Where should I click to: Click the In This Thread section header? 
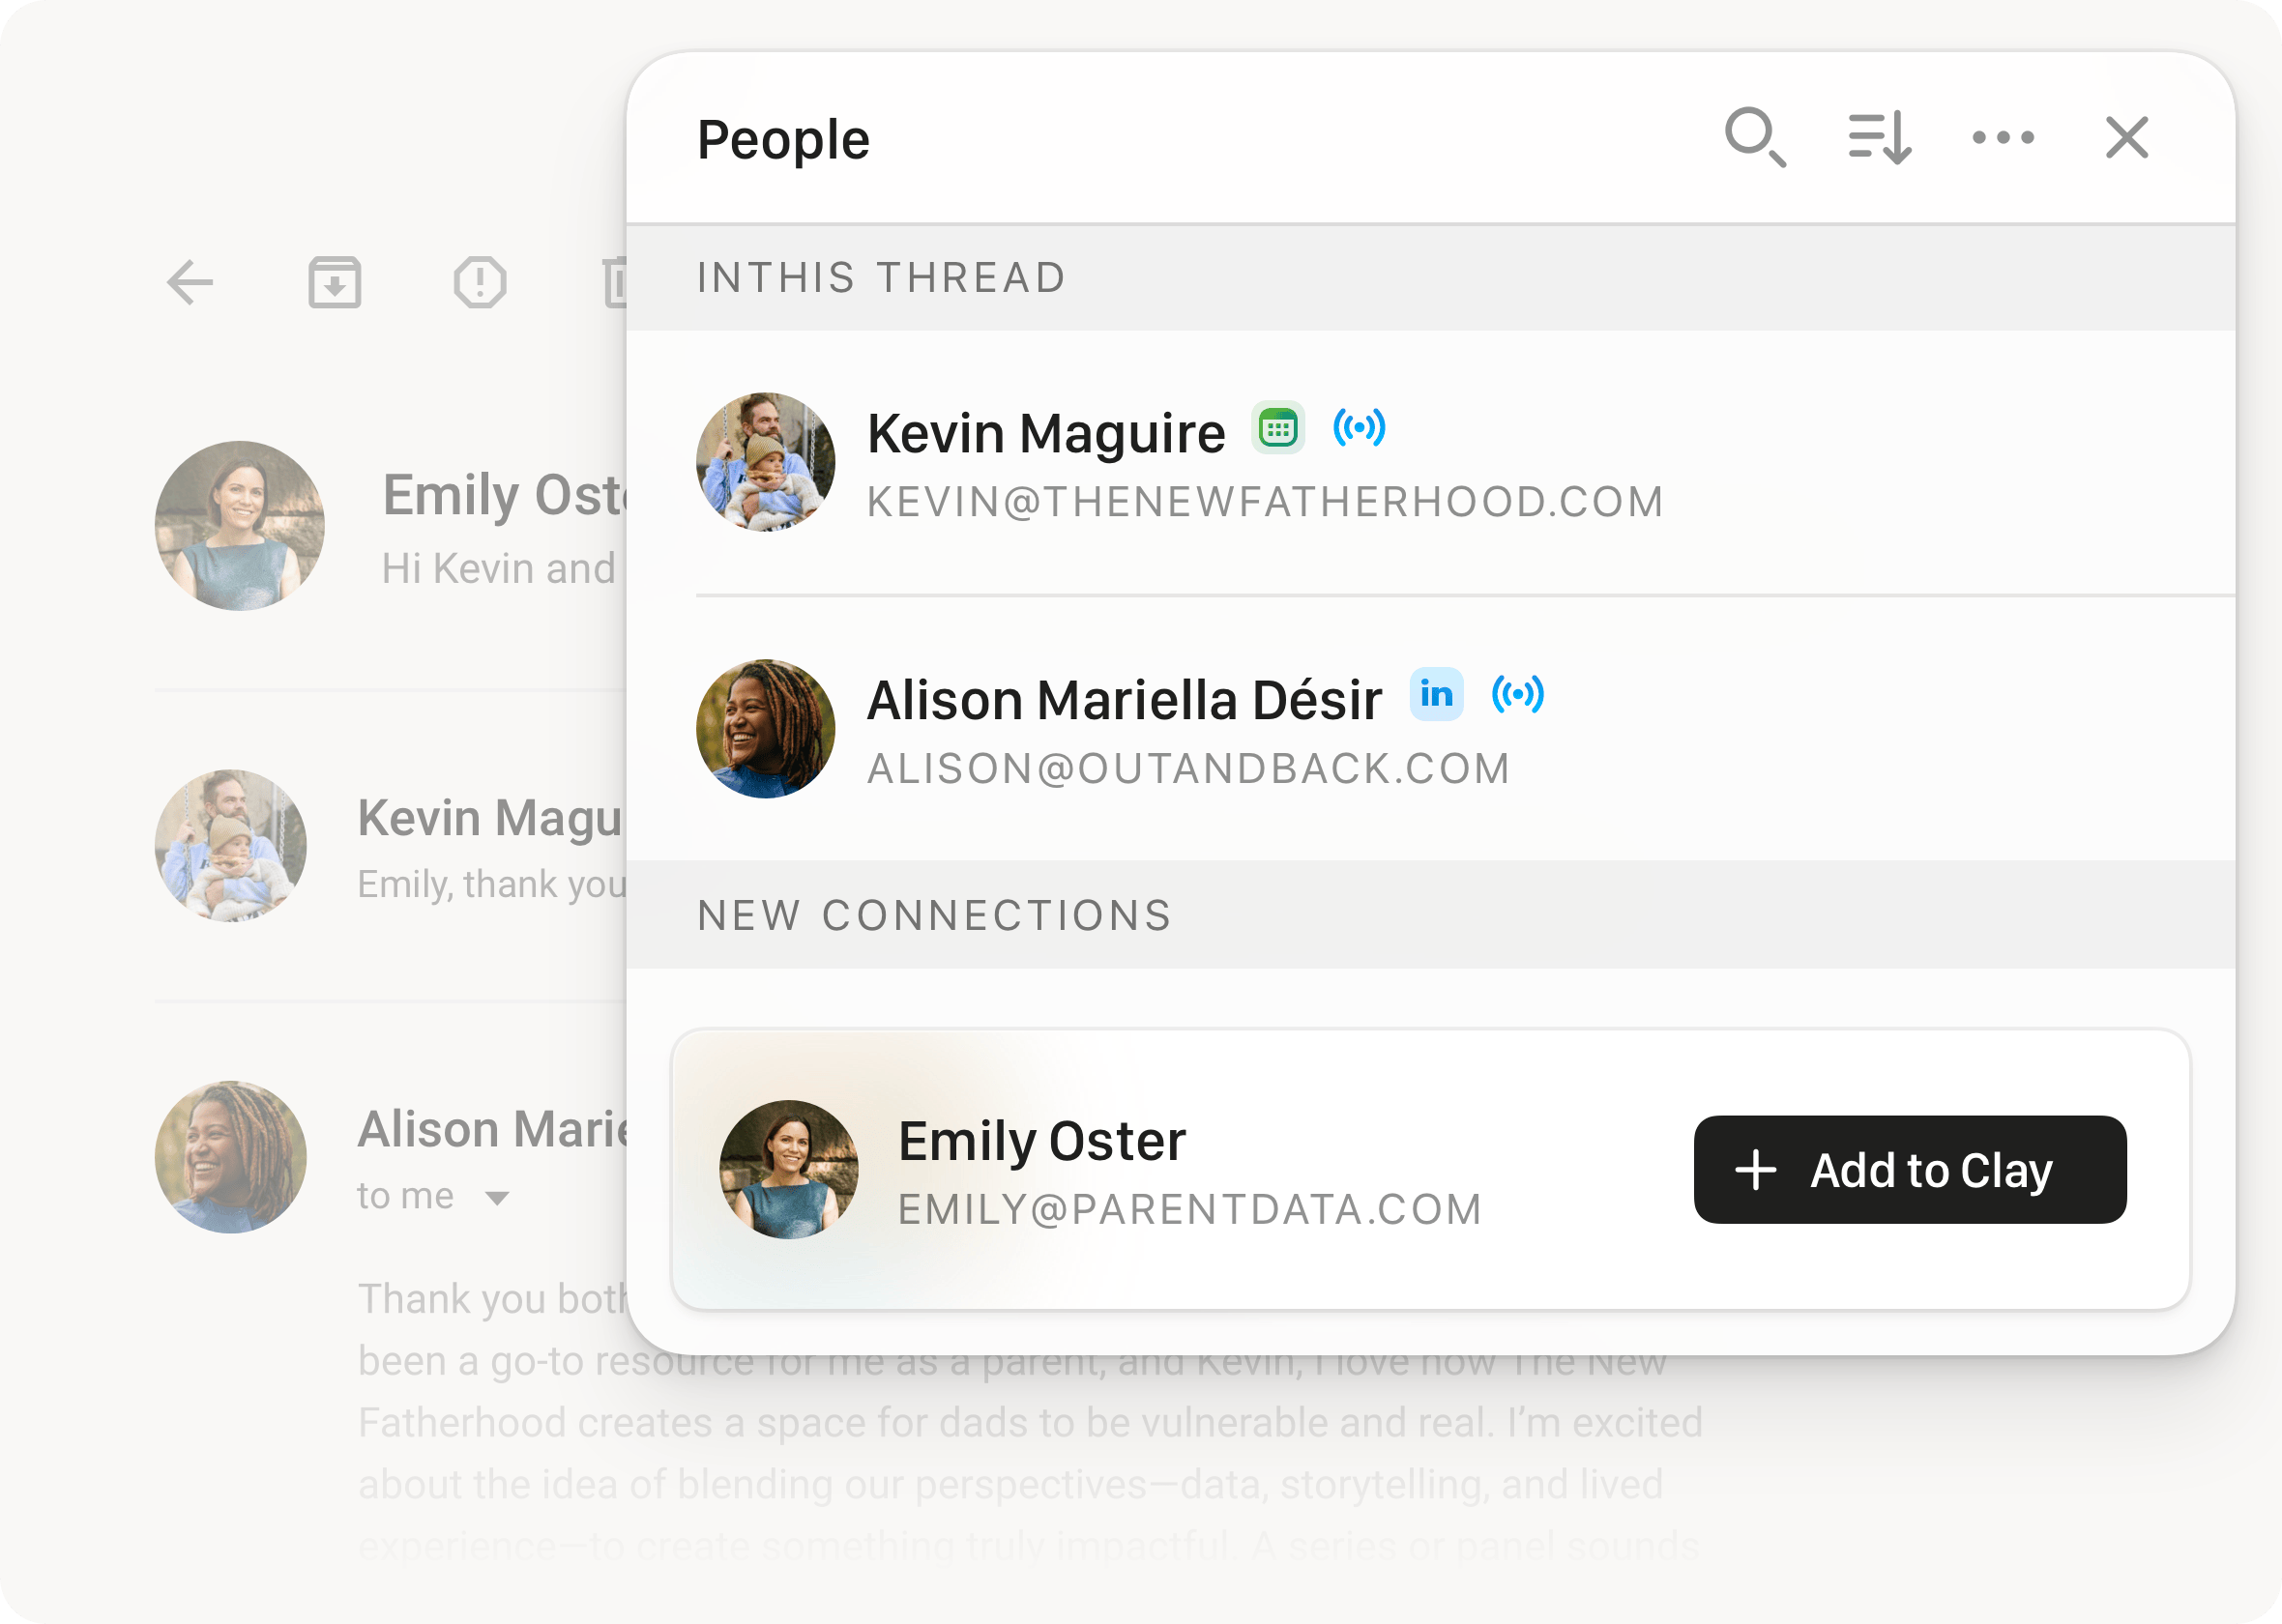click(x=1431, y=278)
